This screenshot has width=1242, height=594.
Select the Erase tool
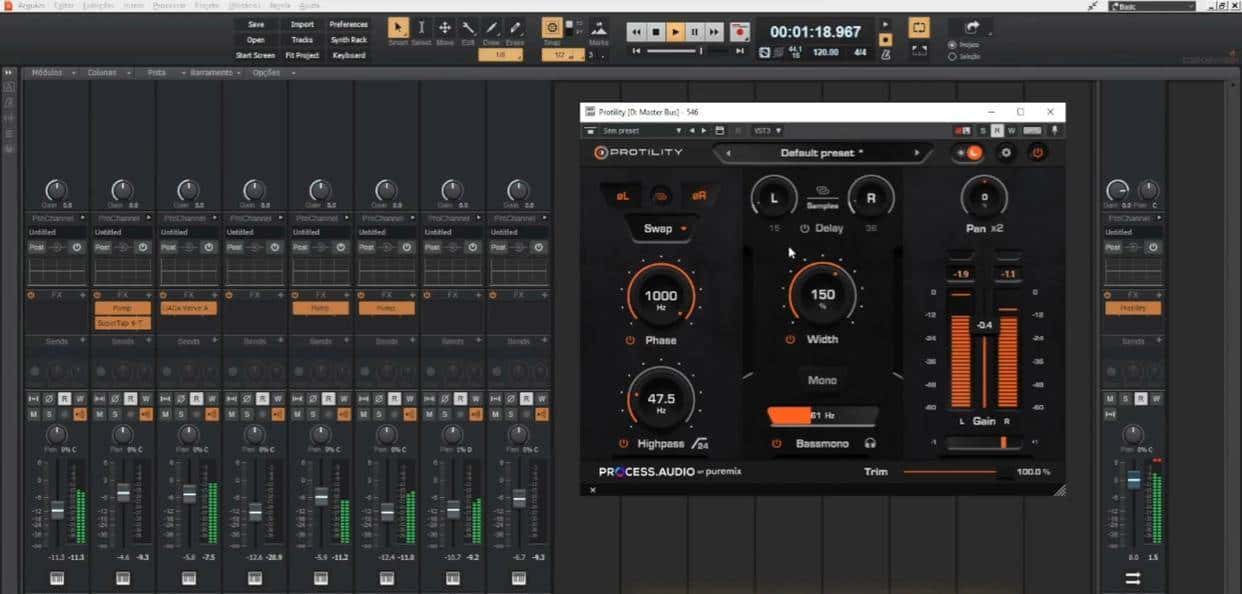[x=515, y=28]
